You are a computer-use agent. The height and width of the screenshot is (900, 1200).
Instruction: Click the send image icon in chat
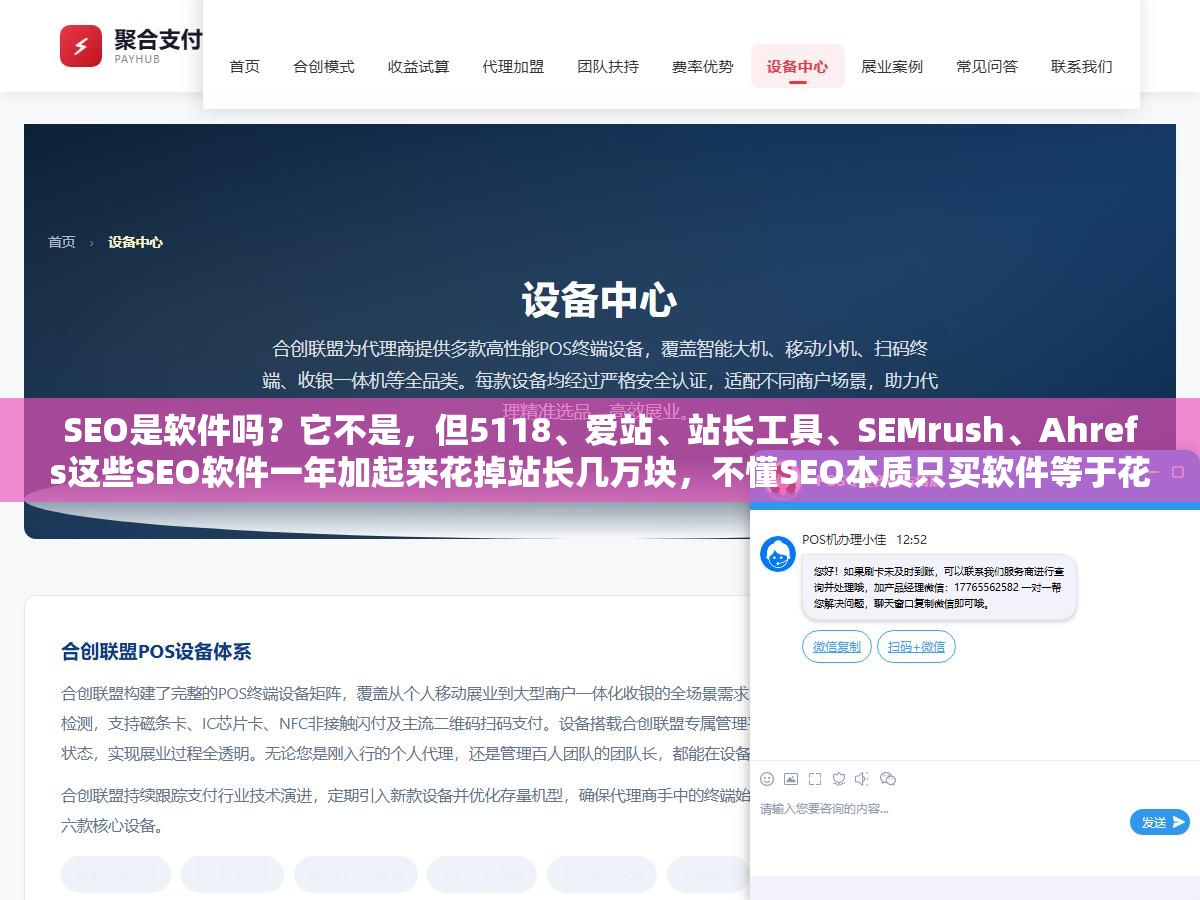point(791,779)
